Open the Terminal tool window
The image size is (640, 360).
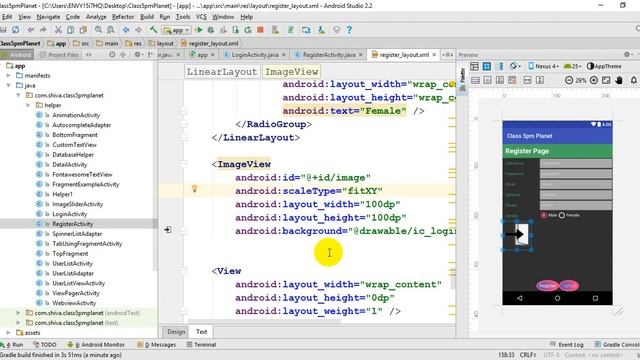point(201,344)
